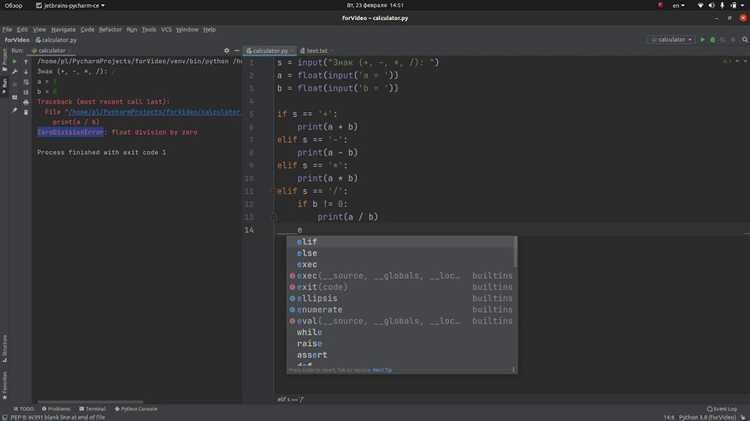This screenshot has height=421, width=750.
Task: Select 'assert' completion suggestion
Action: [x=401, y=355]
